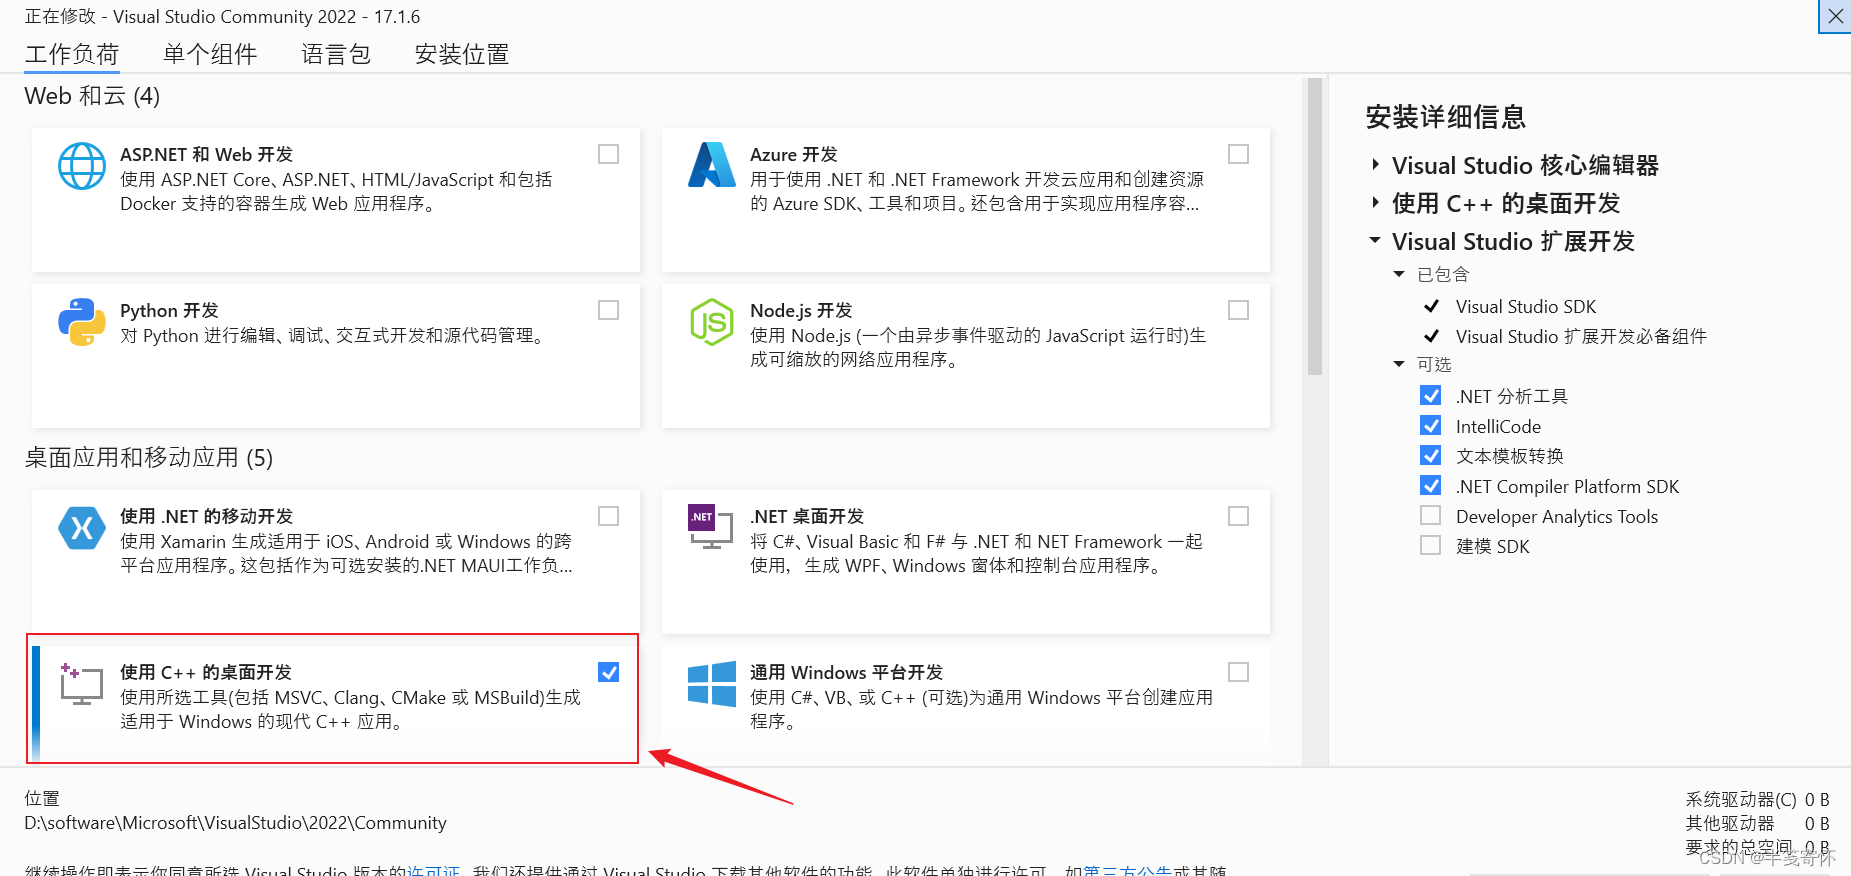
Task: Uncheck .NET Compiler Platform SDK
Action: (x=1431, y=486)
